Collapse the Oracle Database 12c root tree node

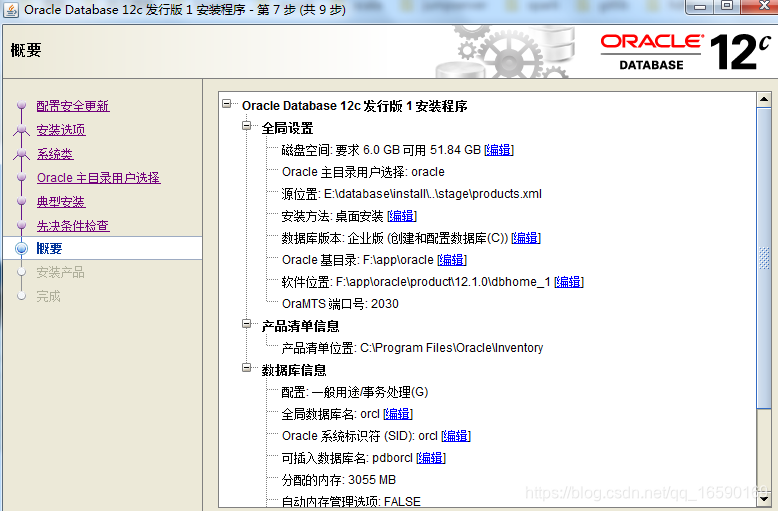click(x=227, y=104)
